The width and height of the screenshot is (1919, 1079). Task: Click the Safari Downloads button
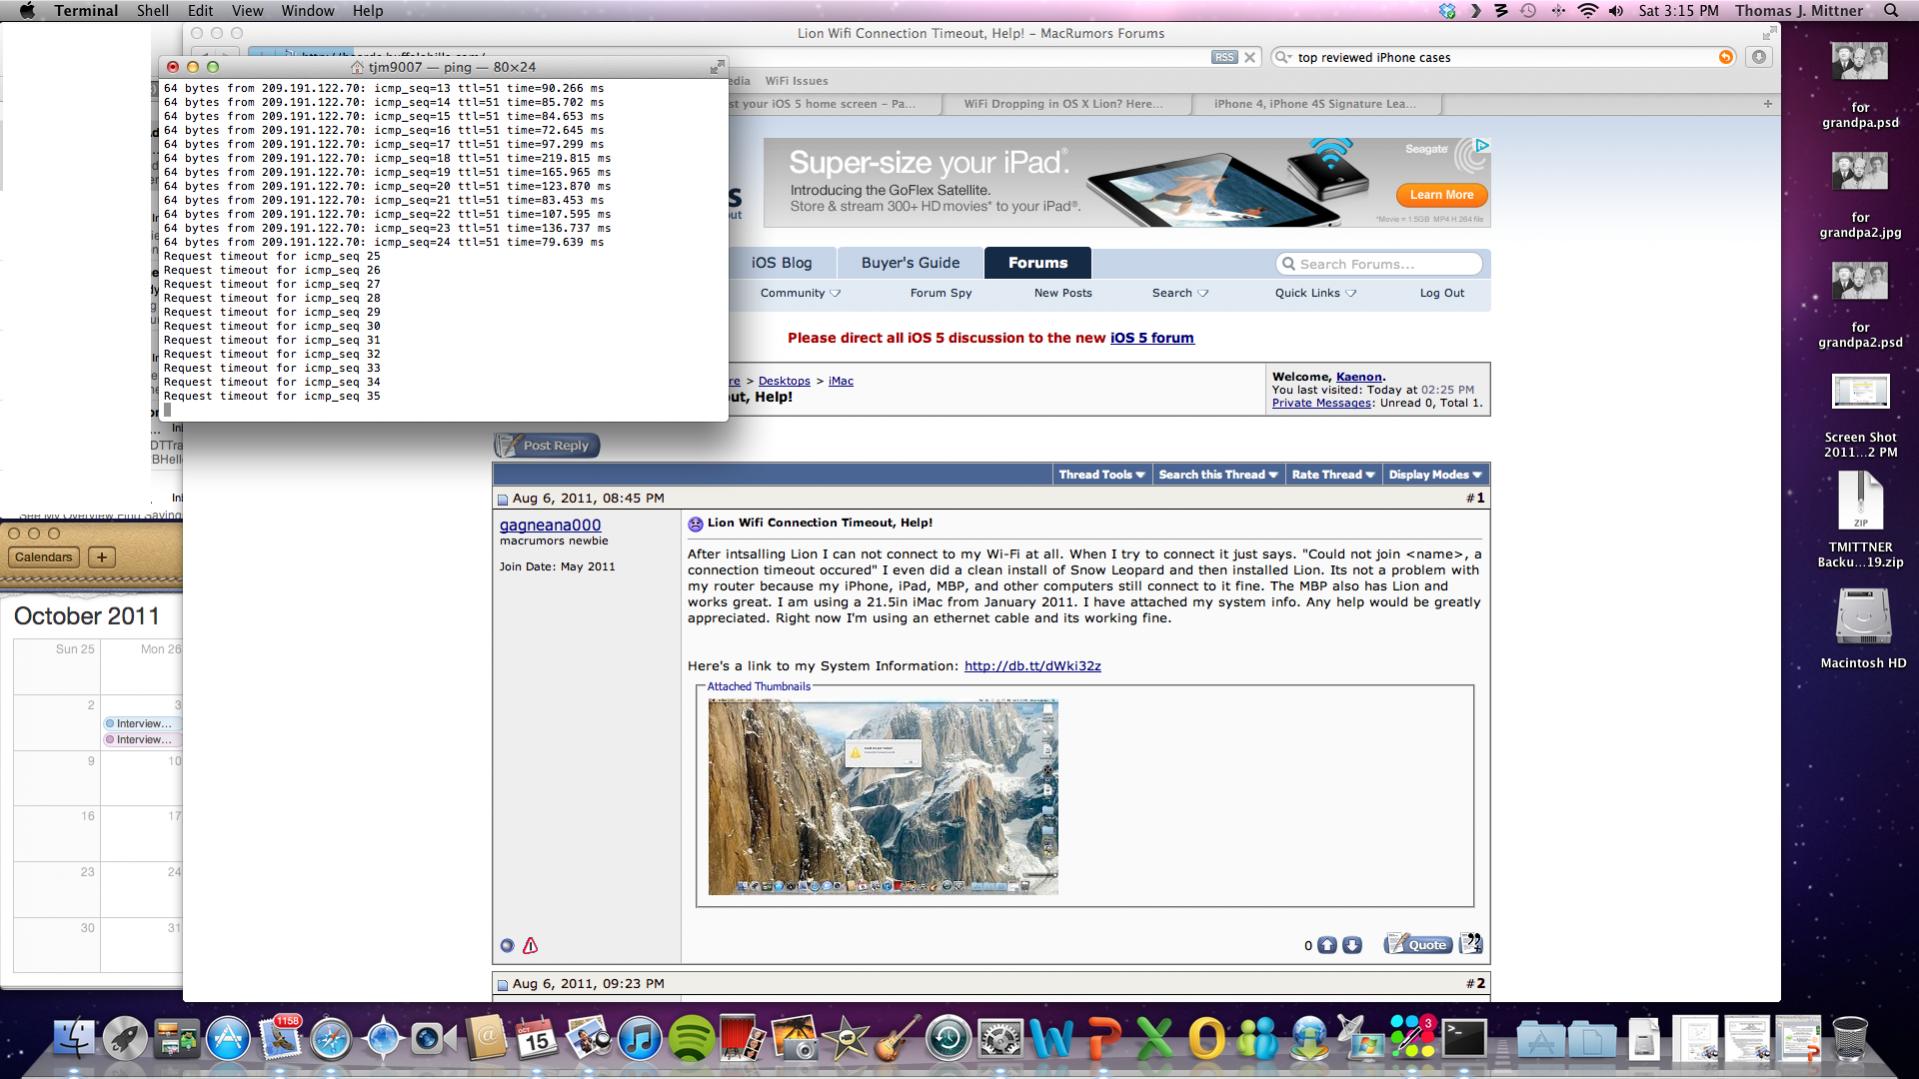1759,57
